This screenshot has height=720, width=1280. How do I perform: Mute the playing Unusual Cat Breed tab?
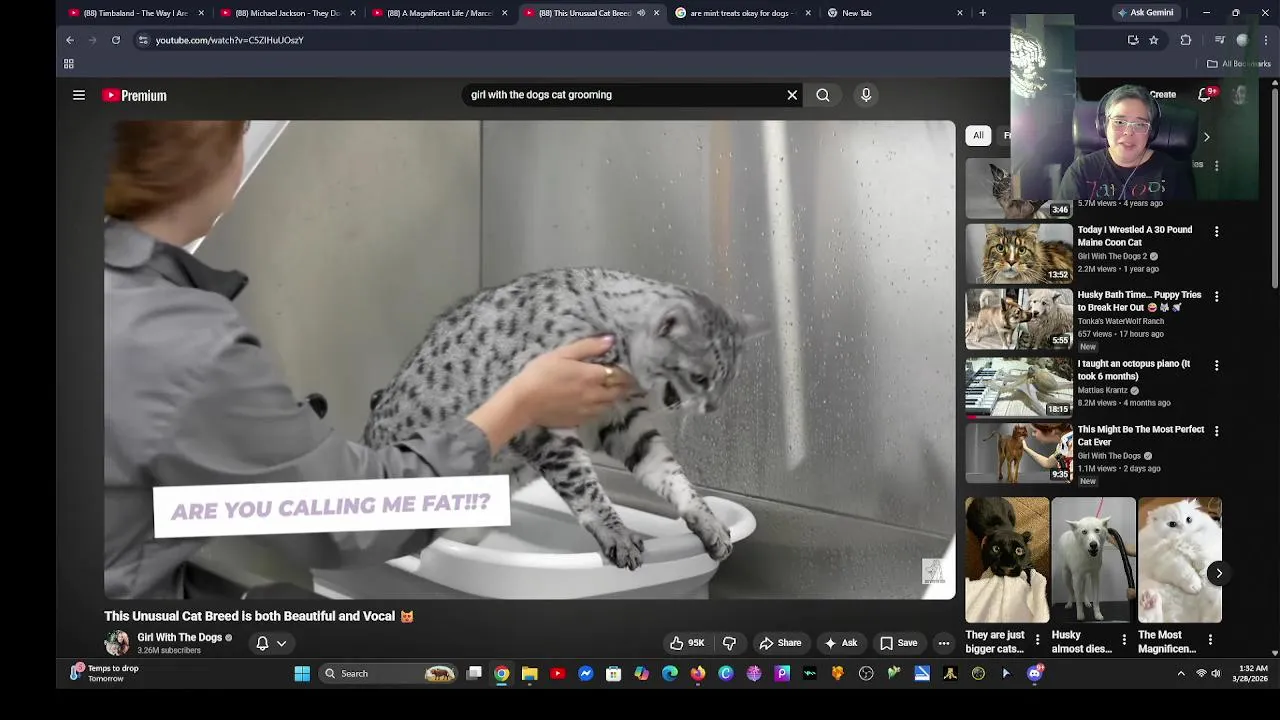tap(641, 13)
